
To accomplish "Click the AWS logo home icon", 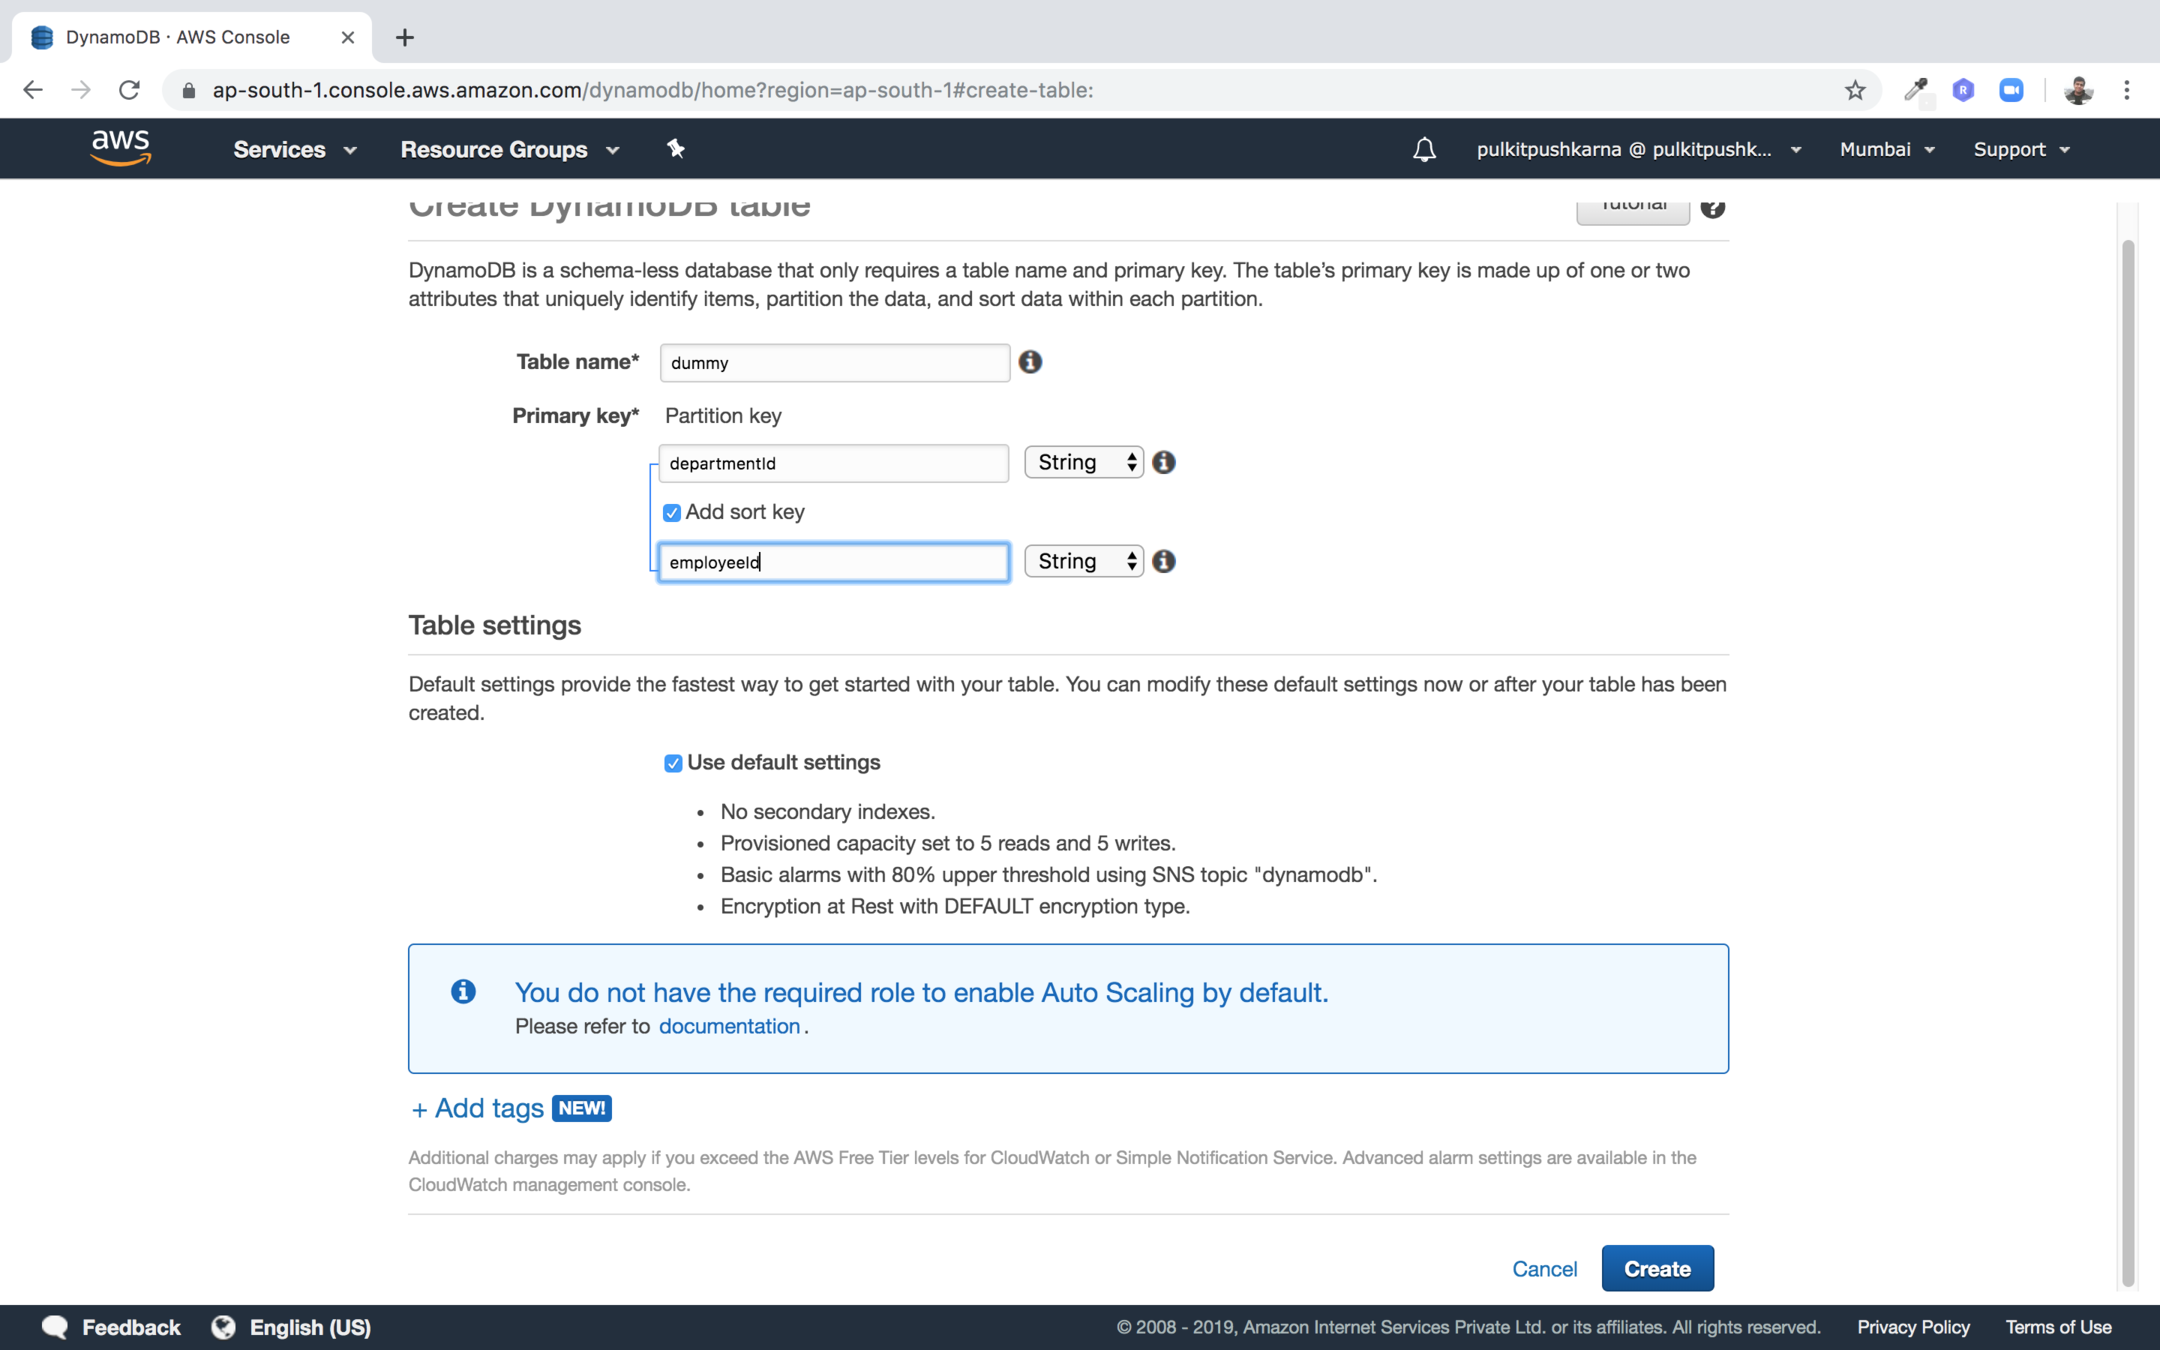I will (x=120, y=147).
